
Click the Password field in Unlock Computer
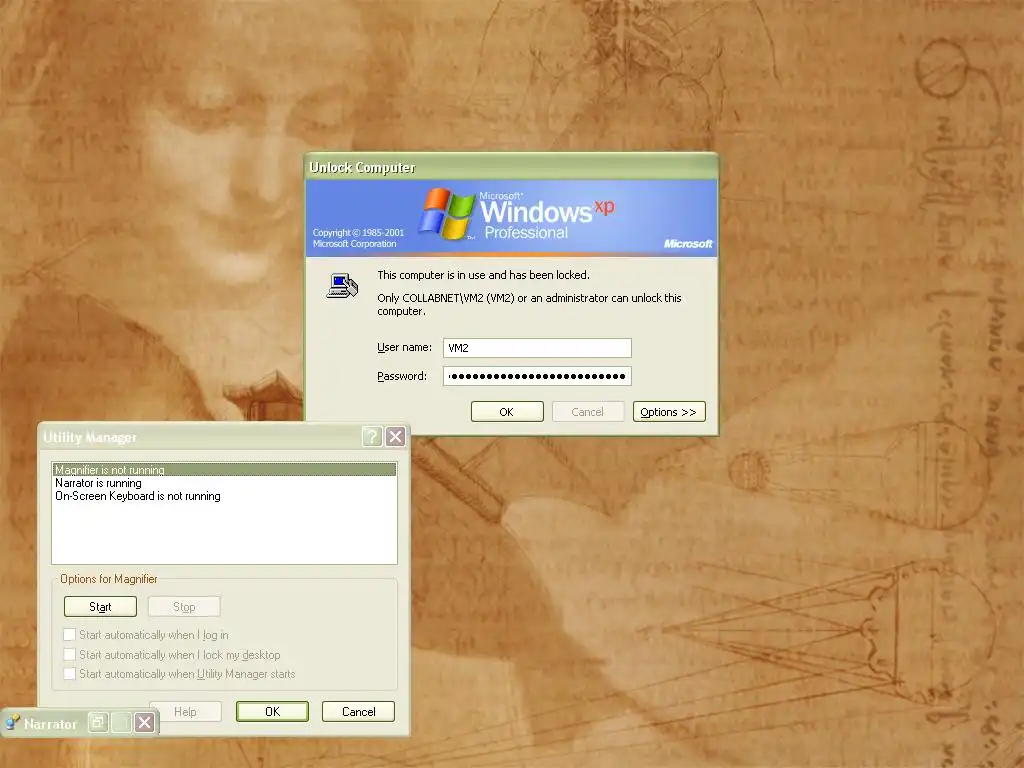click(537, 376)
